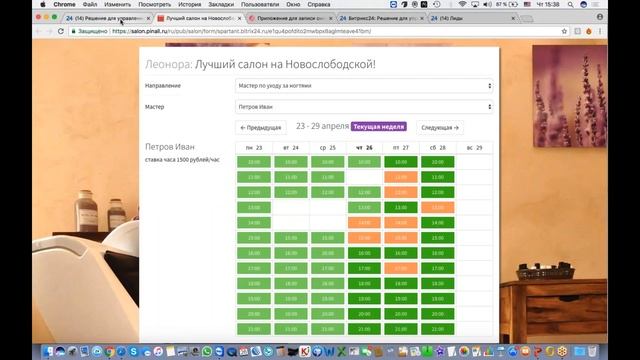Viewport: 640px width, 360px height.
Task: Click the battery status indicator
Action: click(x=506, y=4)
